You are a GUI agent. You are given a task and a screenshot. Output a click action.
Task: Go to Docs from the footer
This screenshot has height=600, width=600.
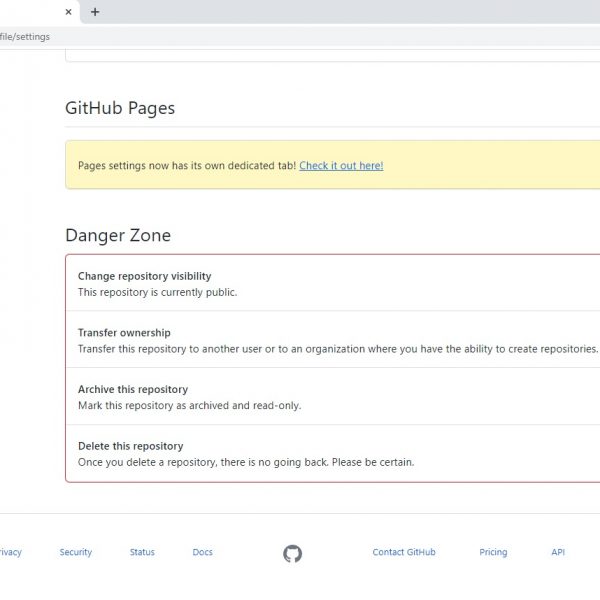(x=202, y=552)
